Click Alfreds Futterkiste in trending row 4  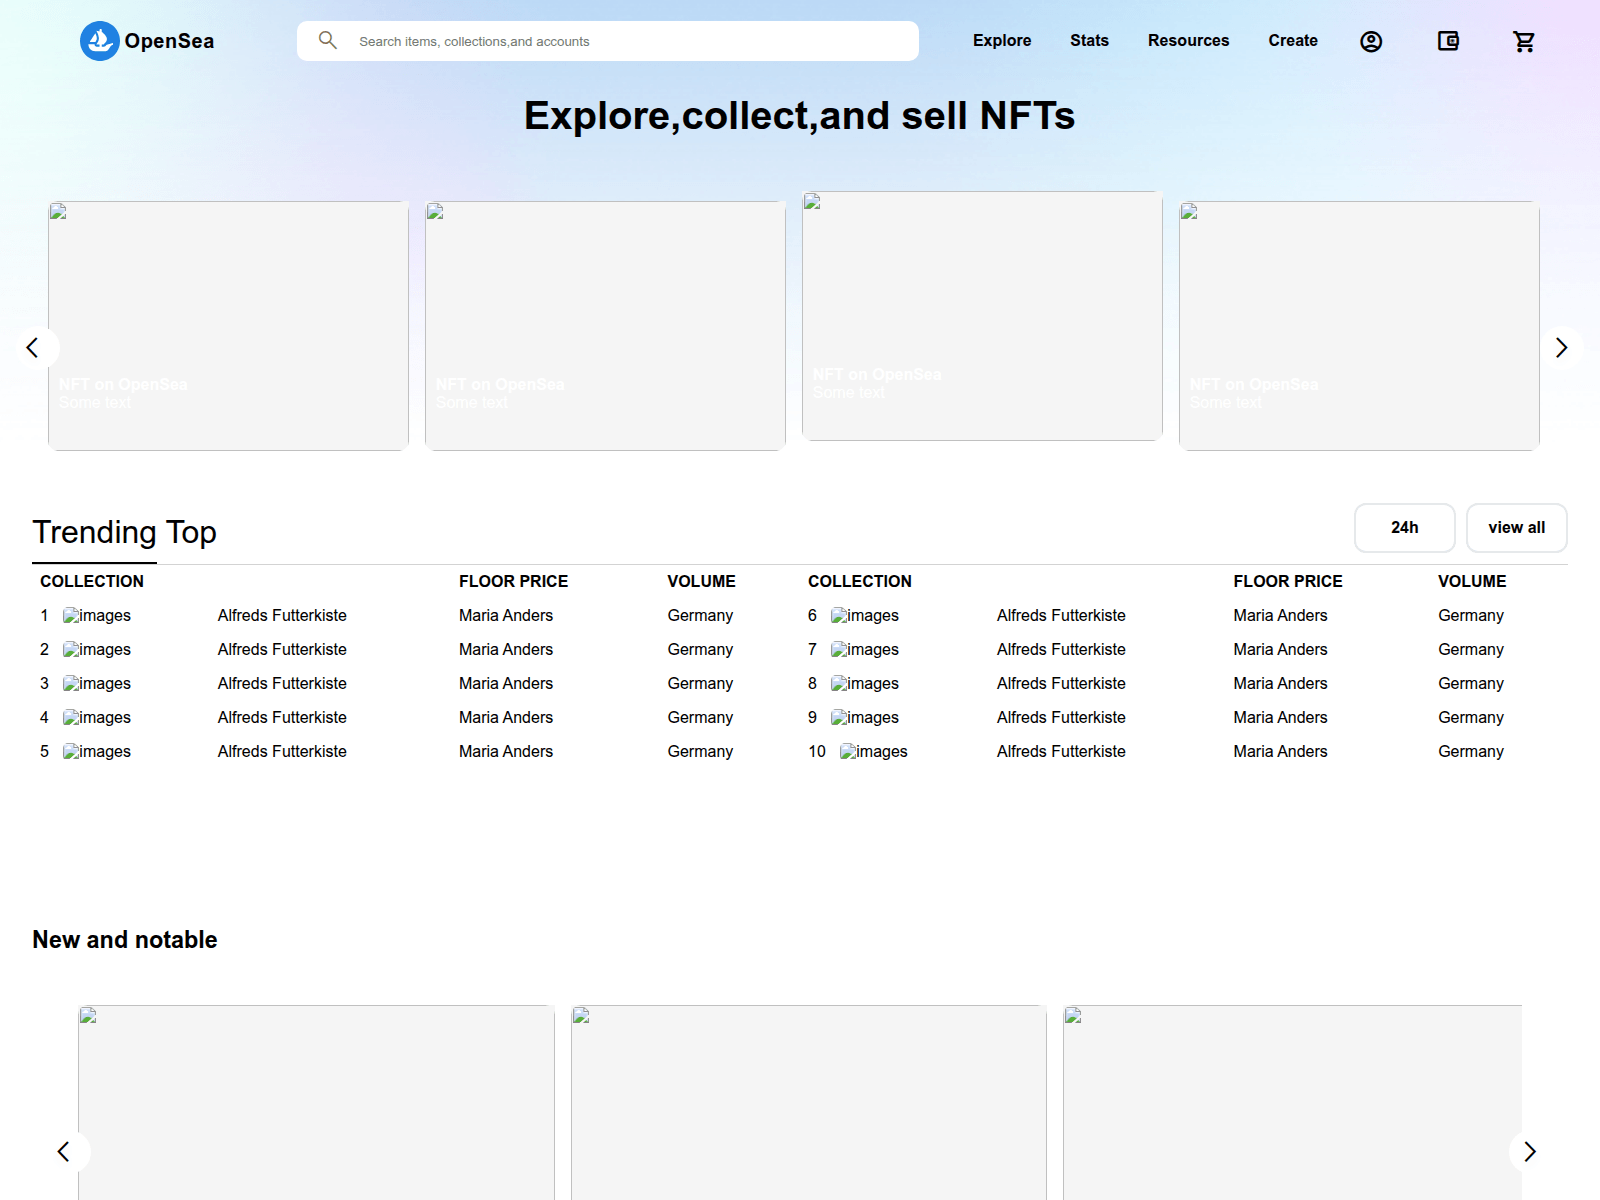click(282, 718)
